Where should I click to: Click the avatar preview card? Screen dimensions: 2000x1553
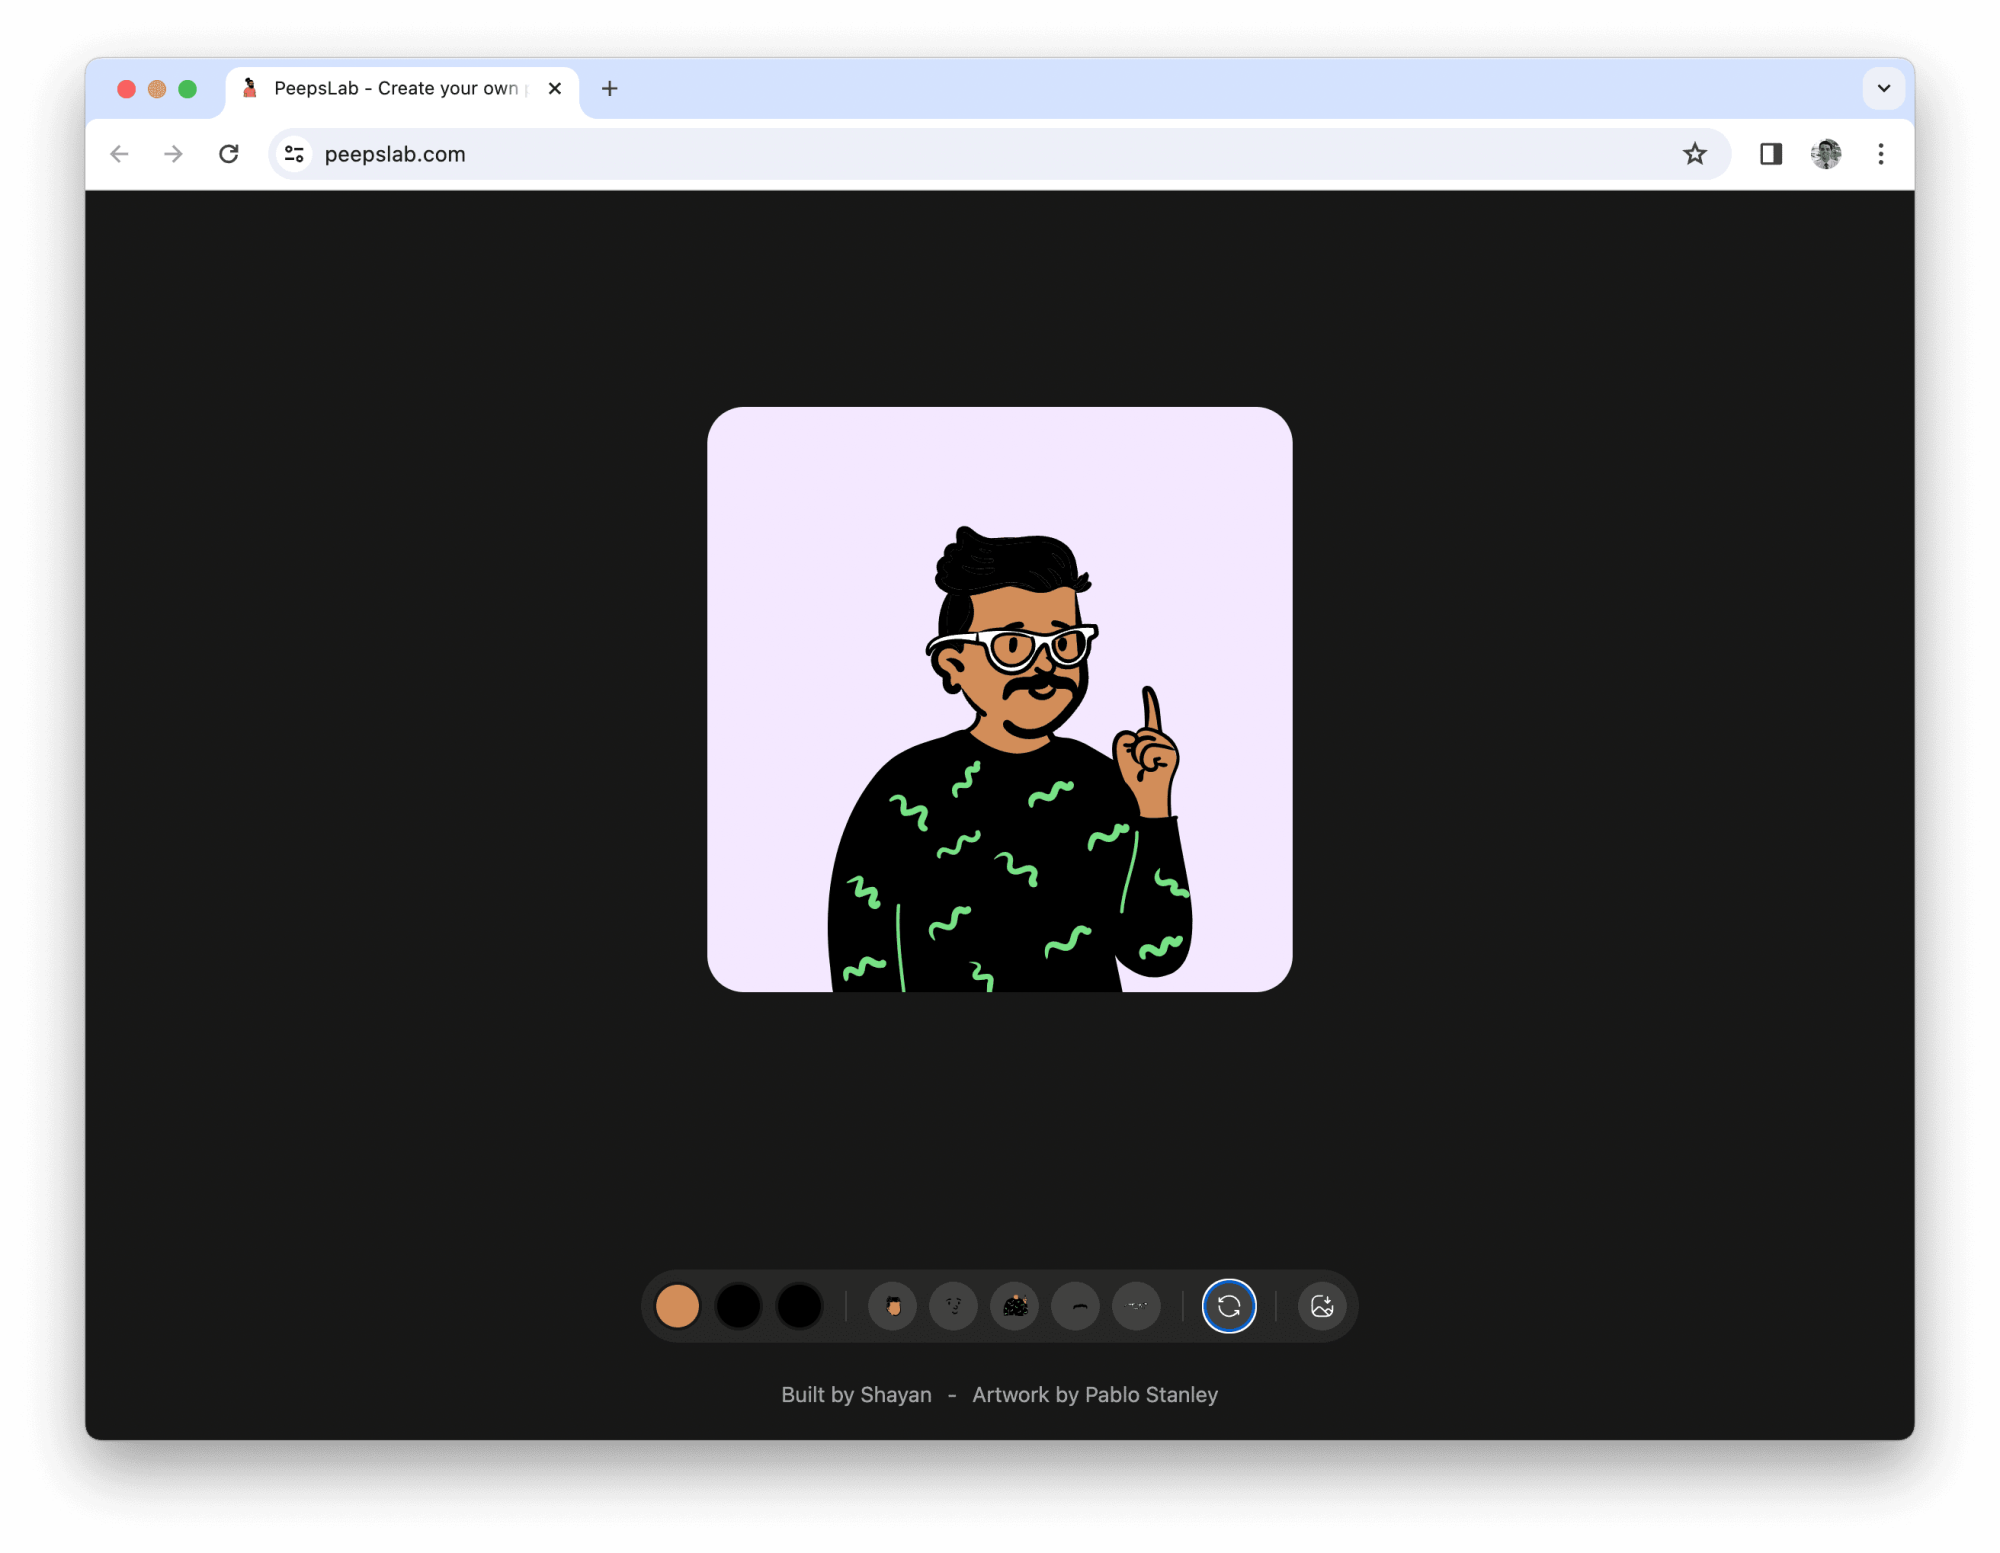pyautogui.click(x=999, y=699)
